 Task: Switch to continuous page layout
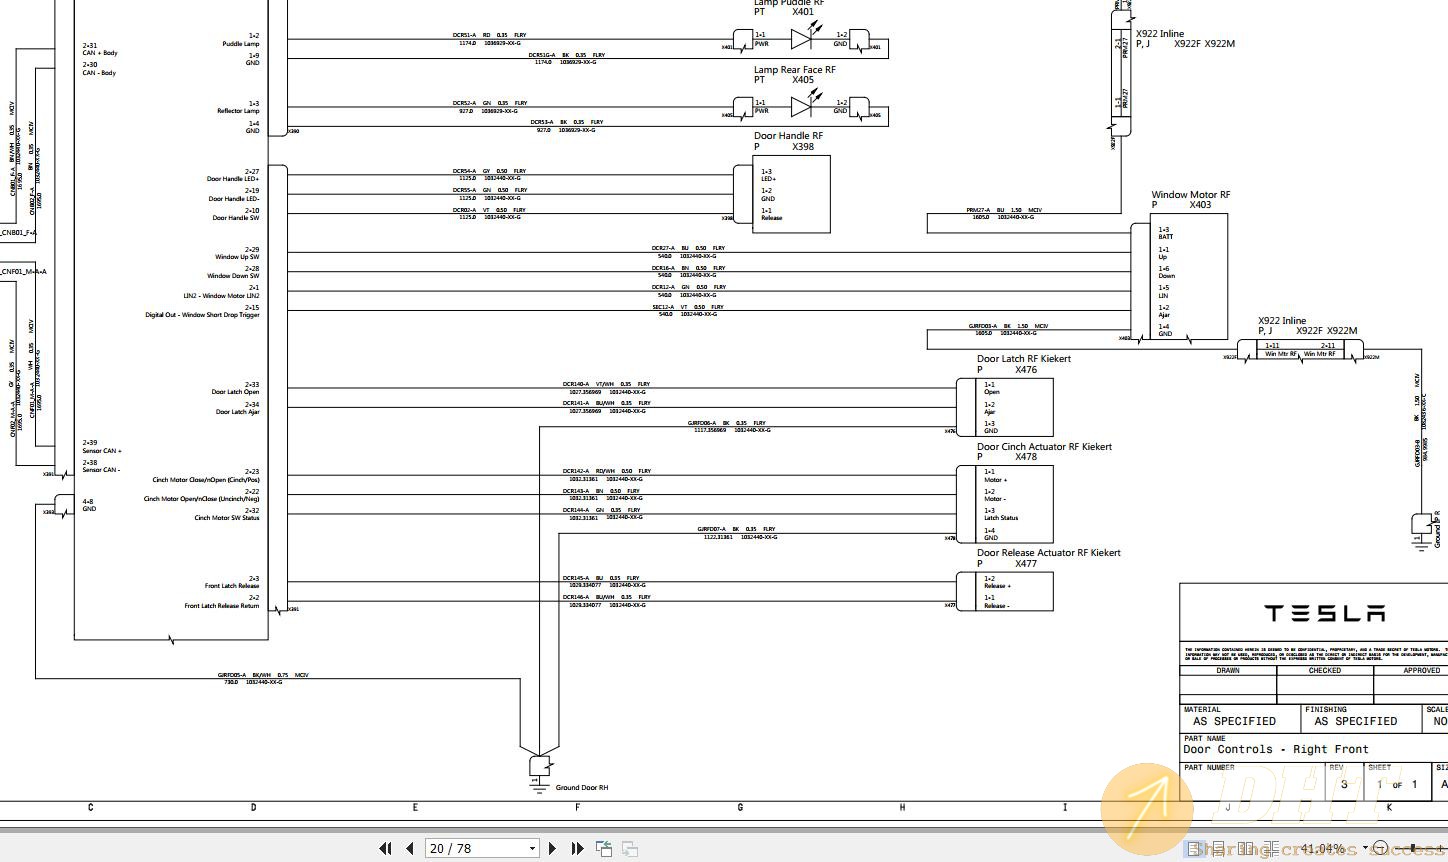(x=1219, y=848)
